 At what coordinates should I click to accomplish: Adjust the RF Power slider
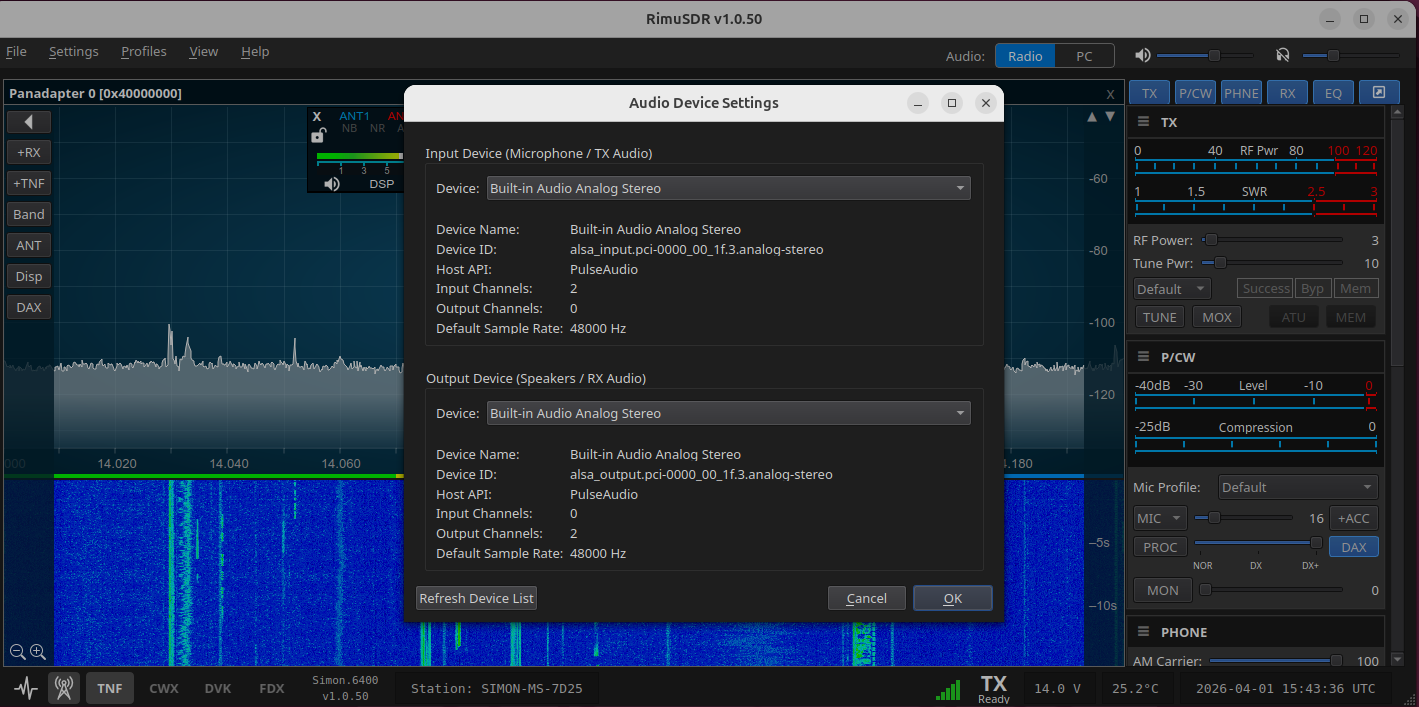click(1211, 240)
